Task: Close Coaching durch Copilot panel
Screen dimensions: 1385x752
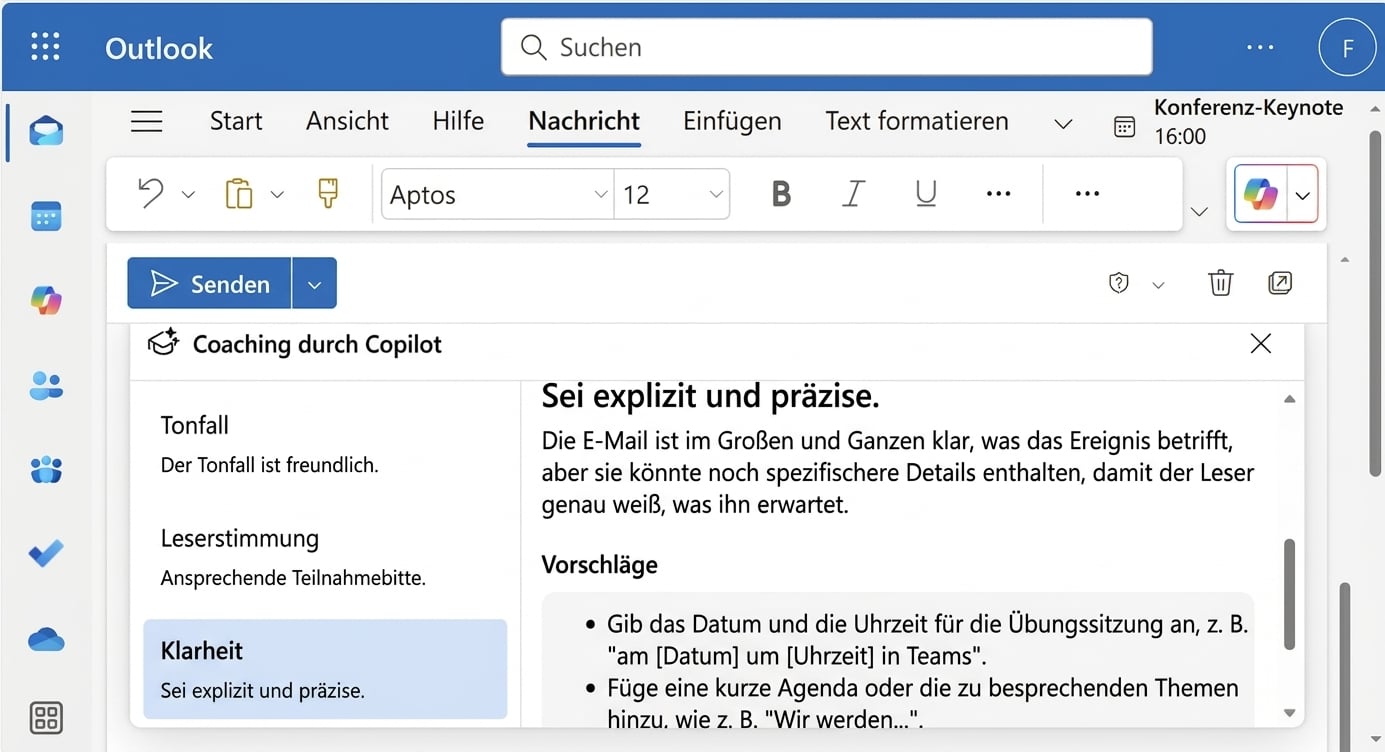Action: (x=1261, y=344)
